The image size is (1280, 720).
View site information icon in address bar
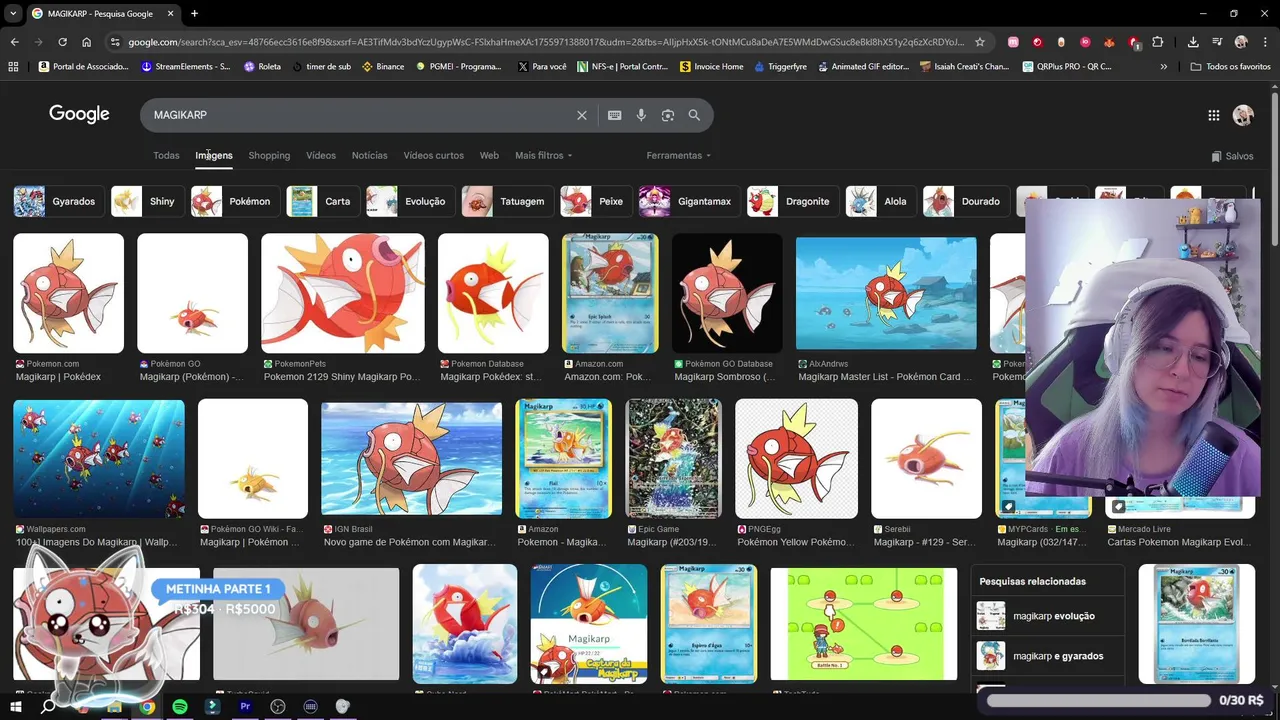pos(115,42)
